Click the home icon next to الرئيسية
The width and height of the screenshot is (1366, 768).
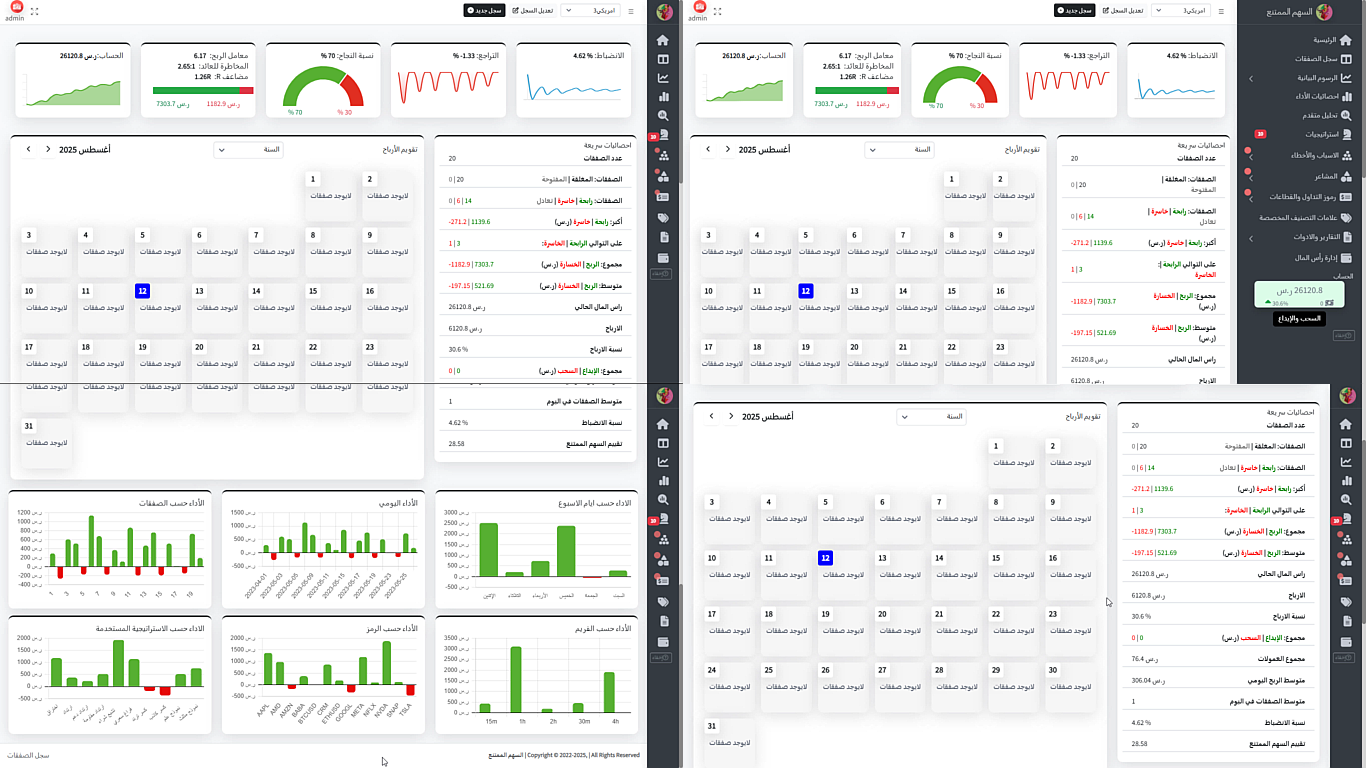pos(1345,40)
